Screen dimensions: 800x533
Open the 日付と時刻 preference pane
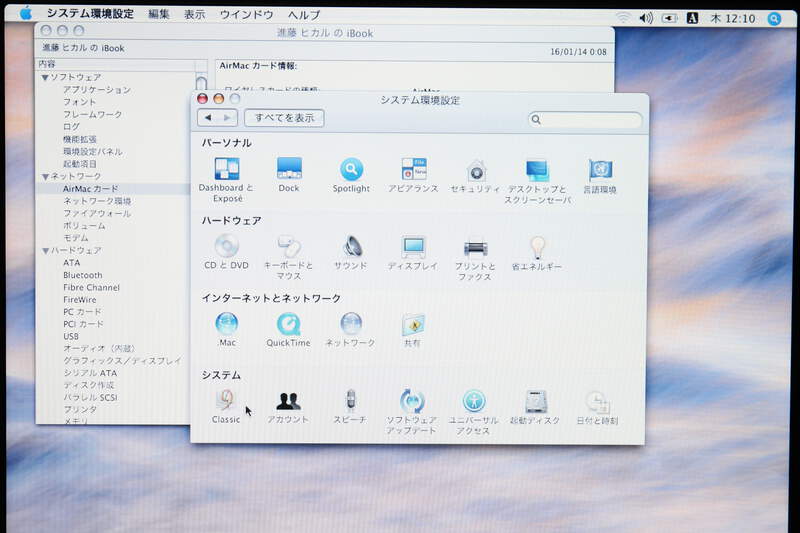(x=597, y=408)
